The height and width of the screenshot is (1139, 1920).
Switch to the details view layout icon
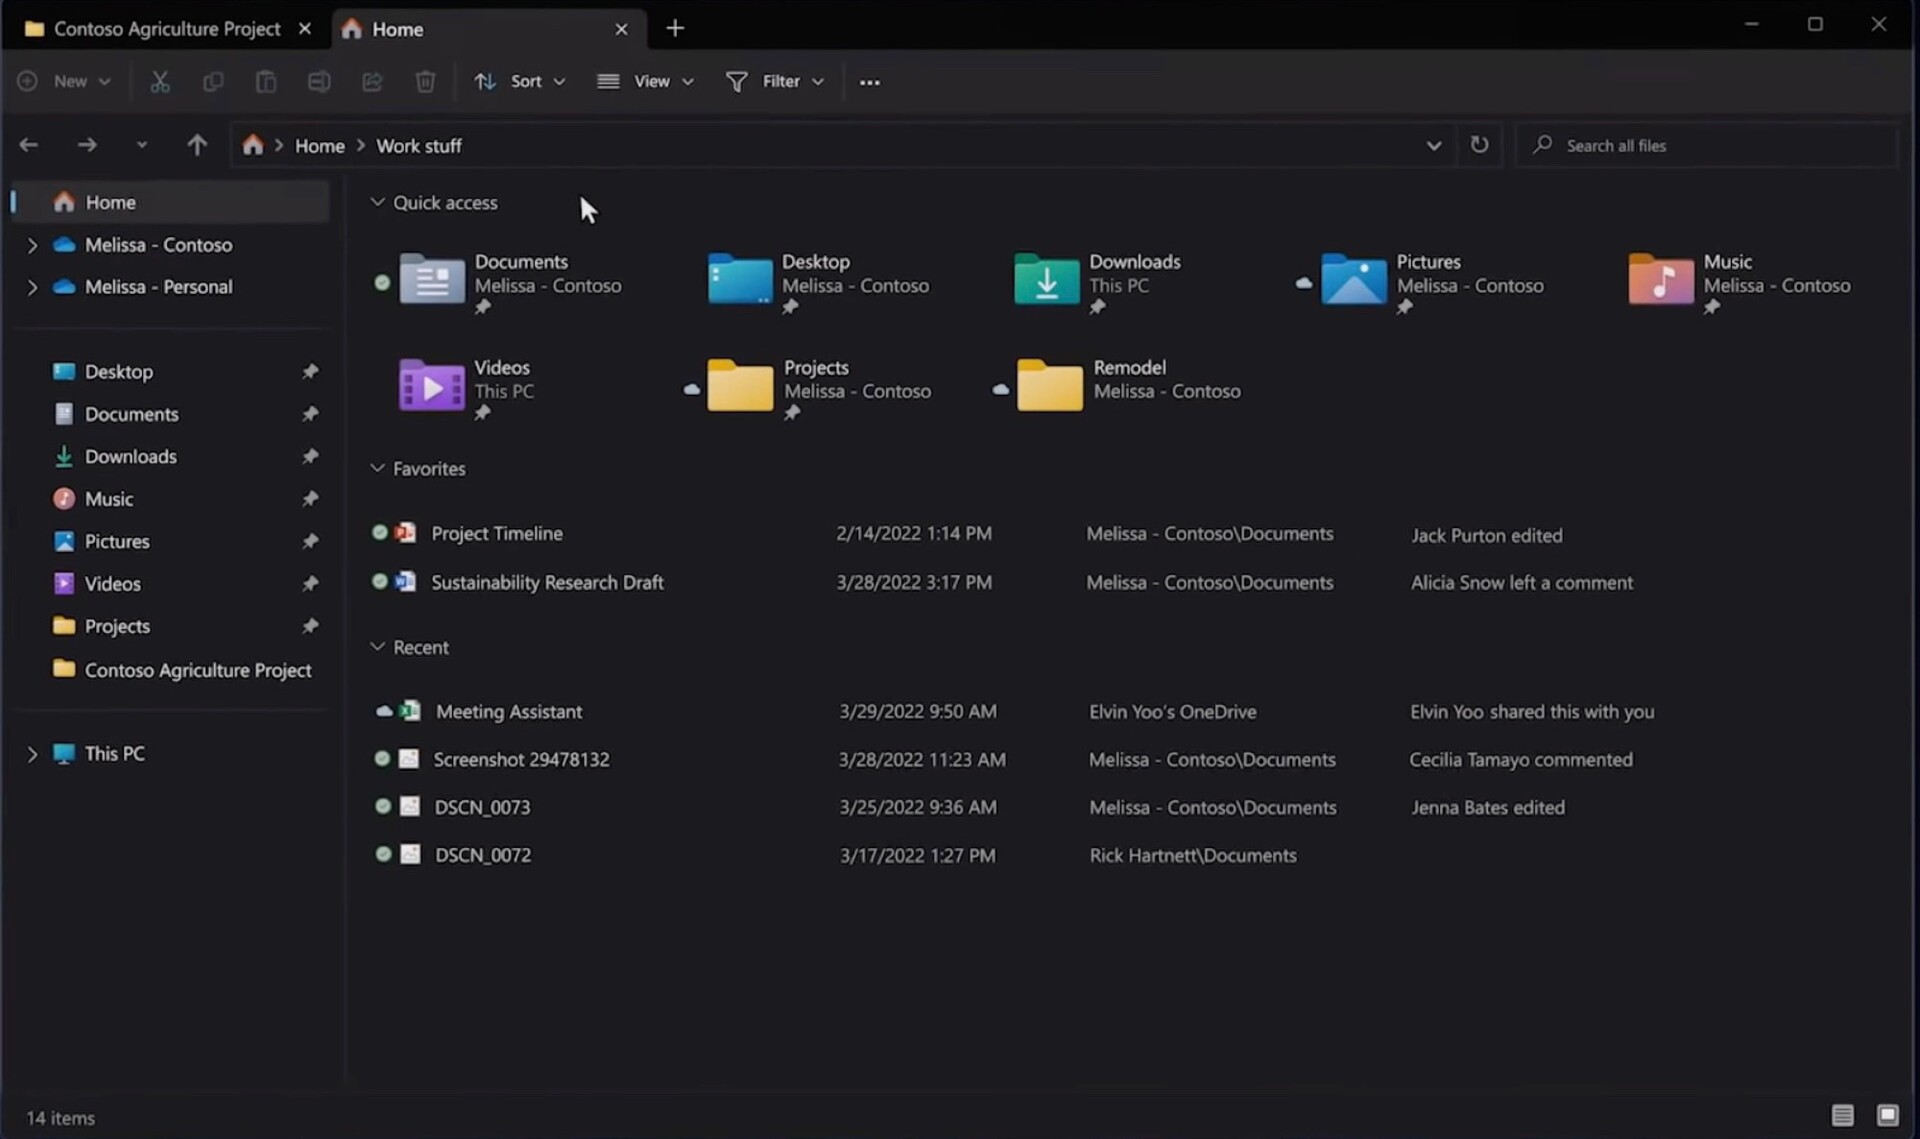tap(1842, 1115)
